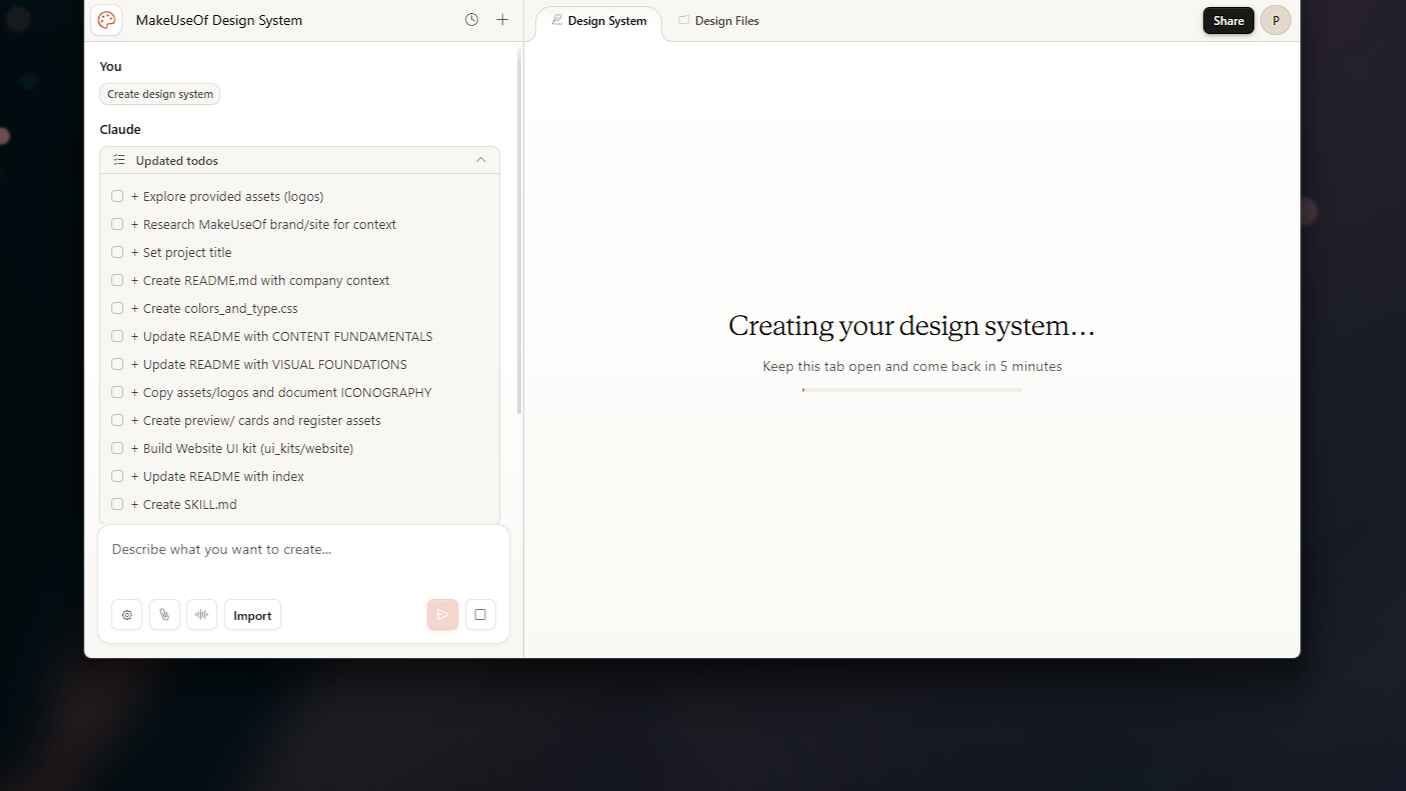Mark Update README with index as done
Screen dimensions: 1406x791
pyautogui.click(x=117, y=476)
